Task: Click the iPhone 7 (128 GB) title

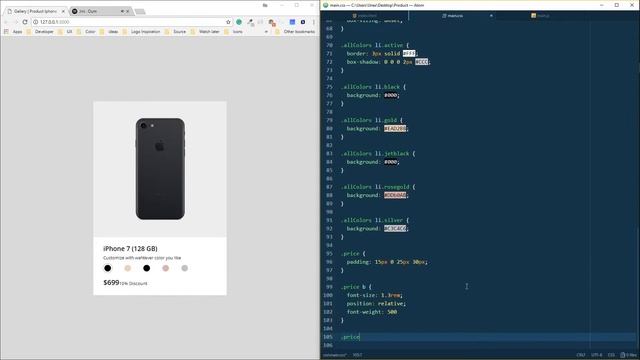Action: click(130, 249)
